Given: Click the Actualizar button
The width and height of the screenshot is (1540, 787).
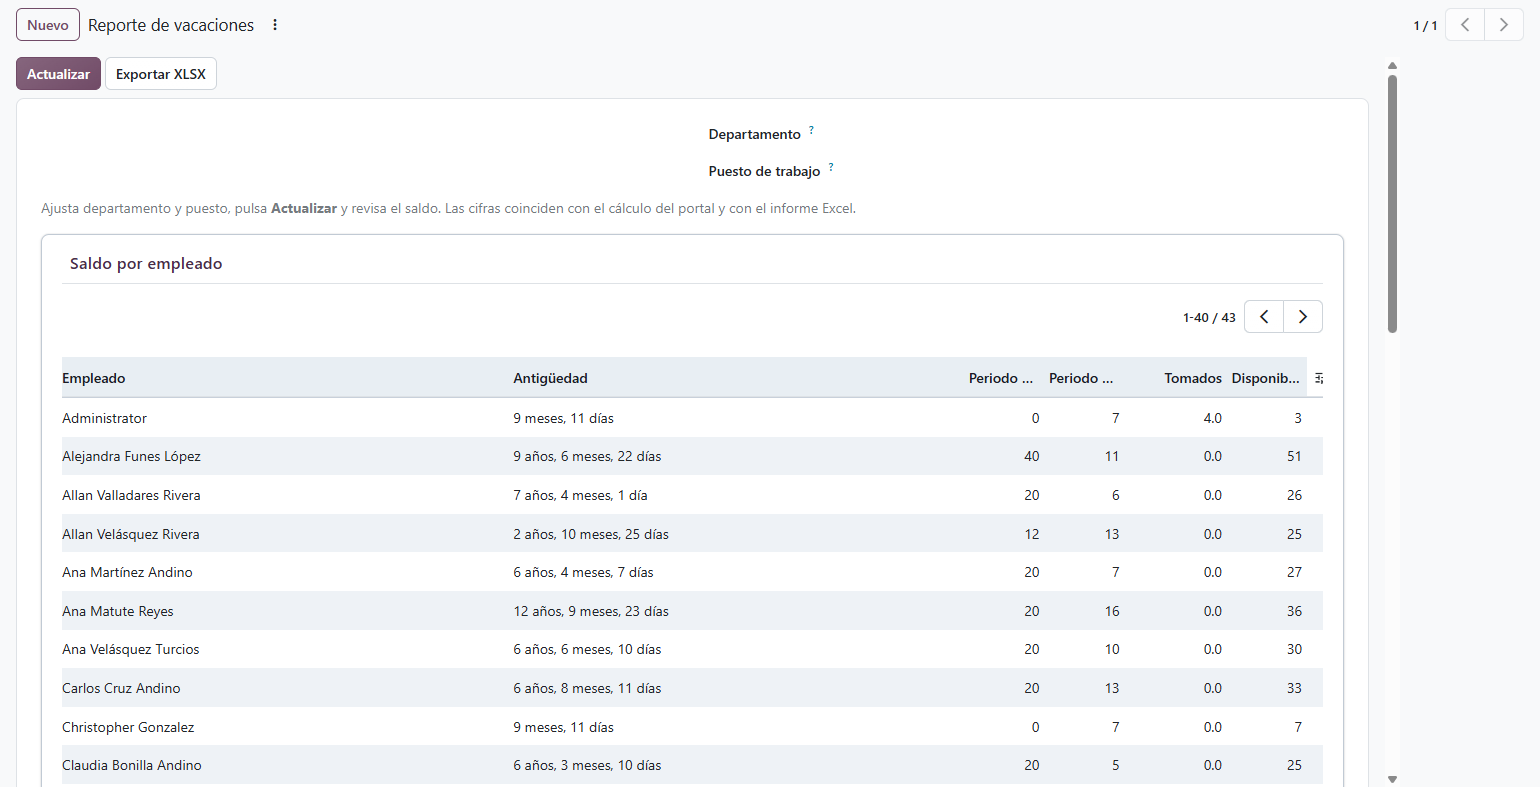Looking at the screenshot, I should click(x=58, y=74).
